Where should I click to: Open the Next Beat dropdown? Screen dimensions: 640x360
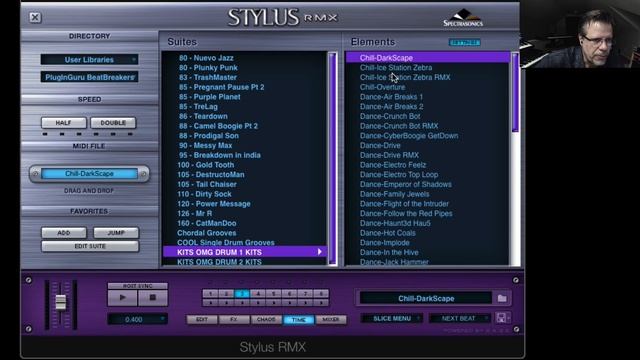pyautogui.click(x=459, y=318)
